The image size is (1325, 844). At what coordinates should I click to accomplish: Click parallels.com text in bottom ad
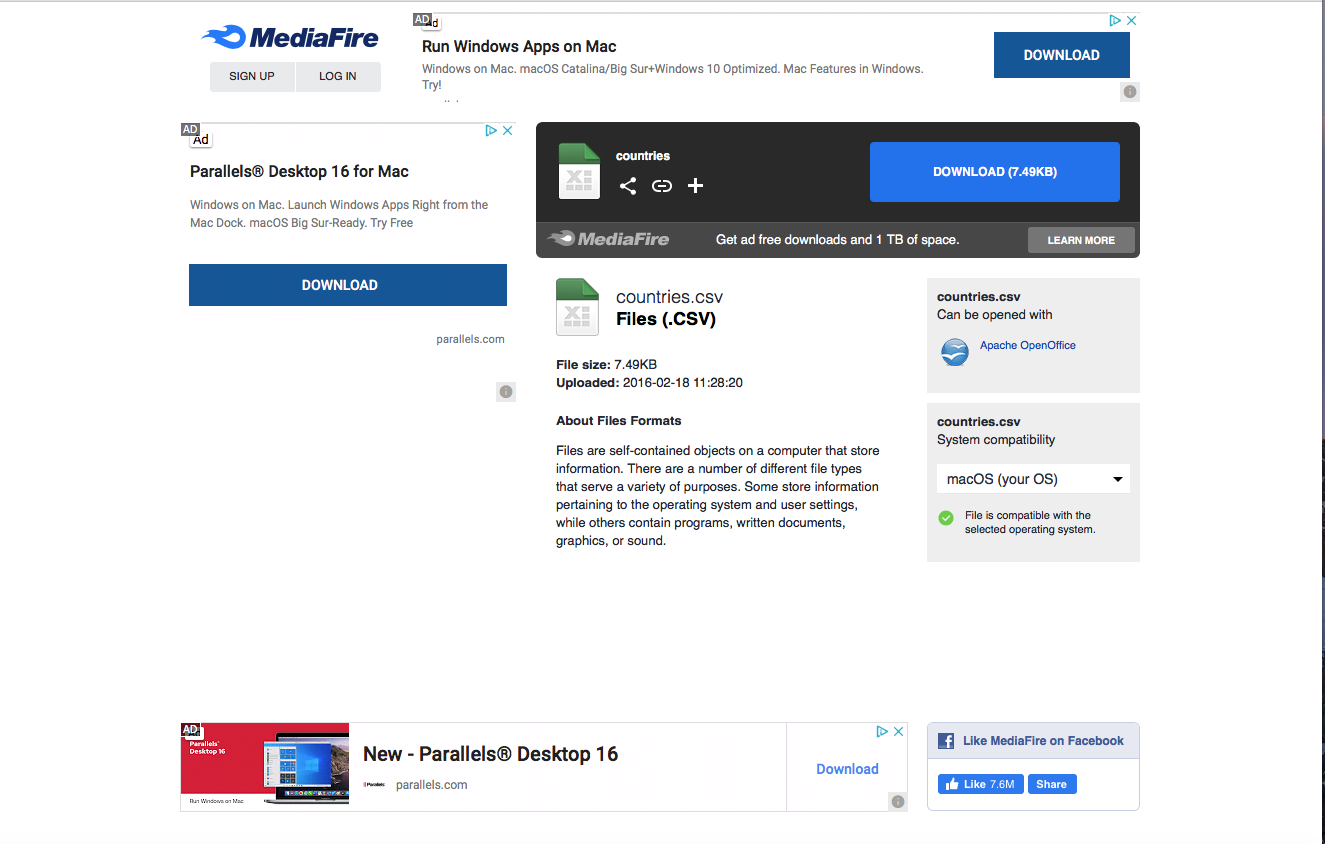click(x=432, y=785)
